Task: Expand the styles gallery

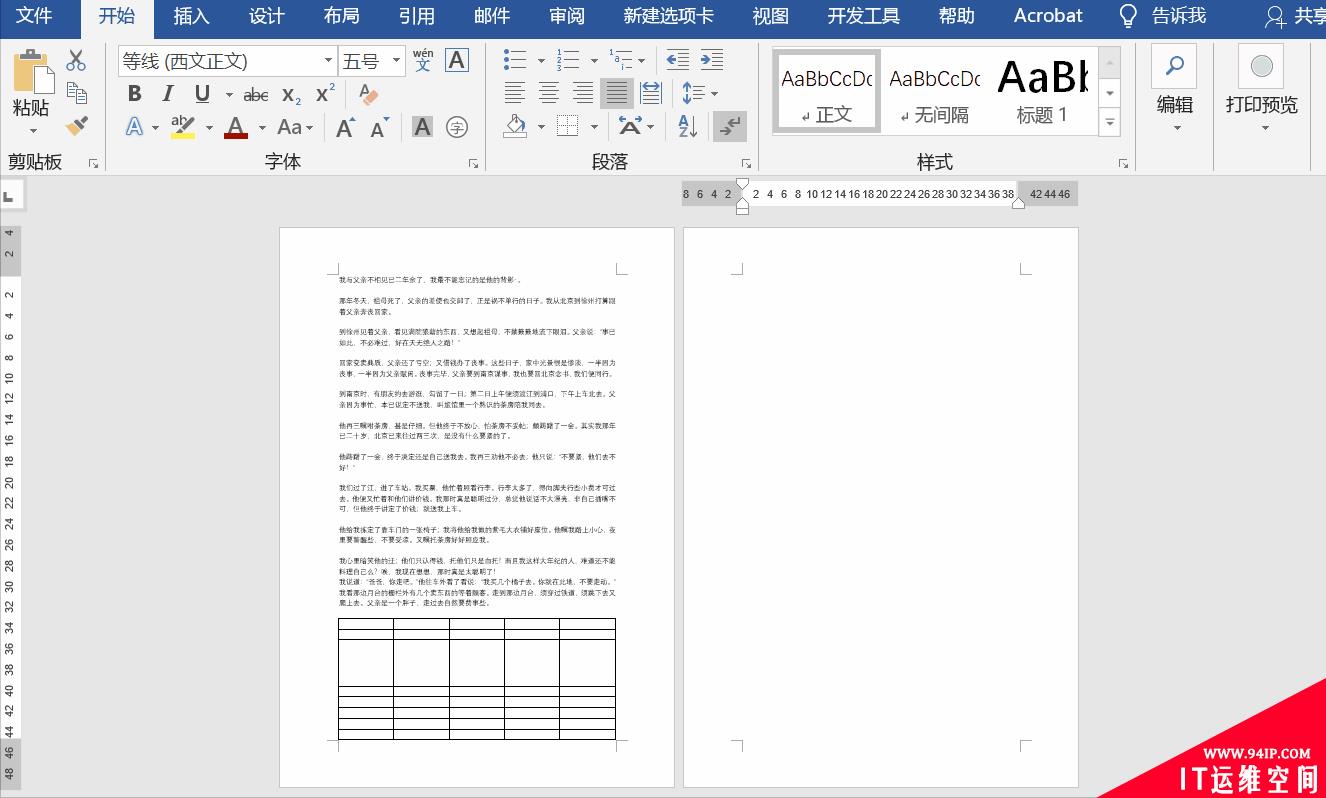Action: pyautogui.click(x=1110, y=123)
